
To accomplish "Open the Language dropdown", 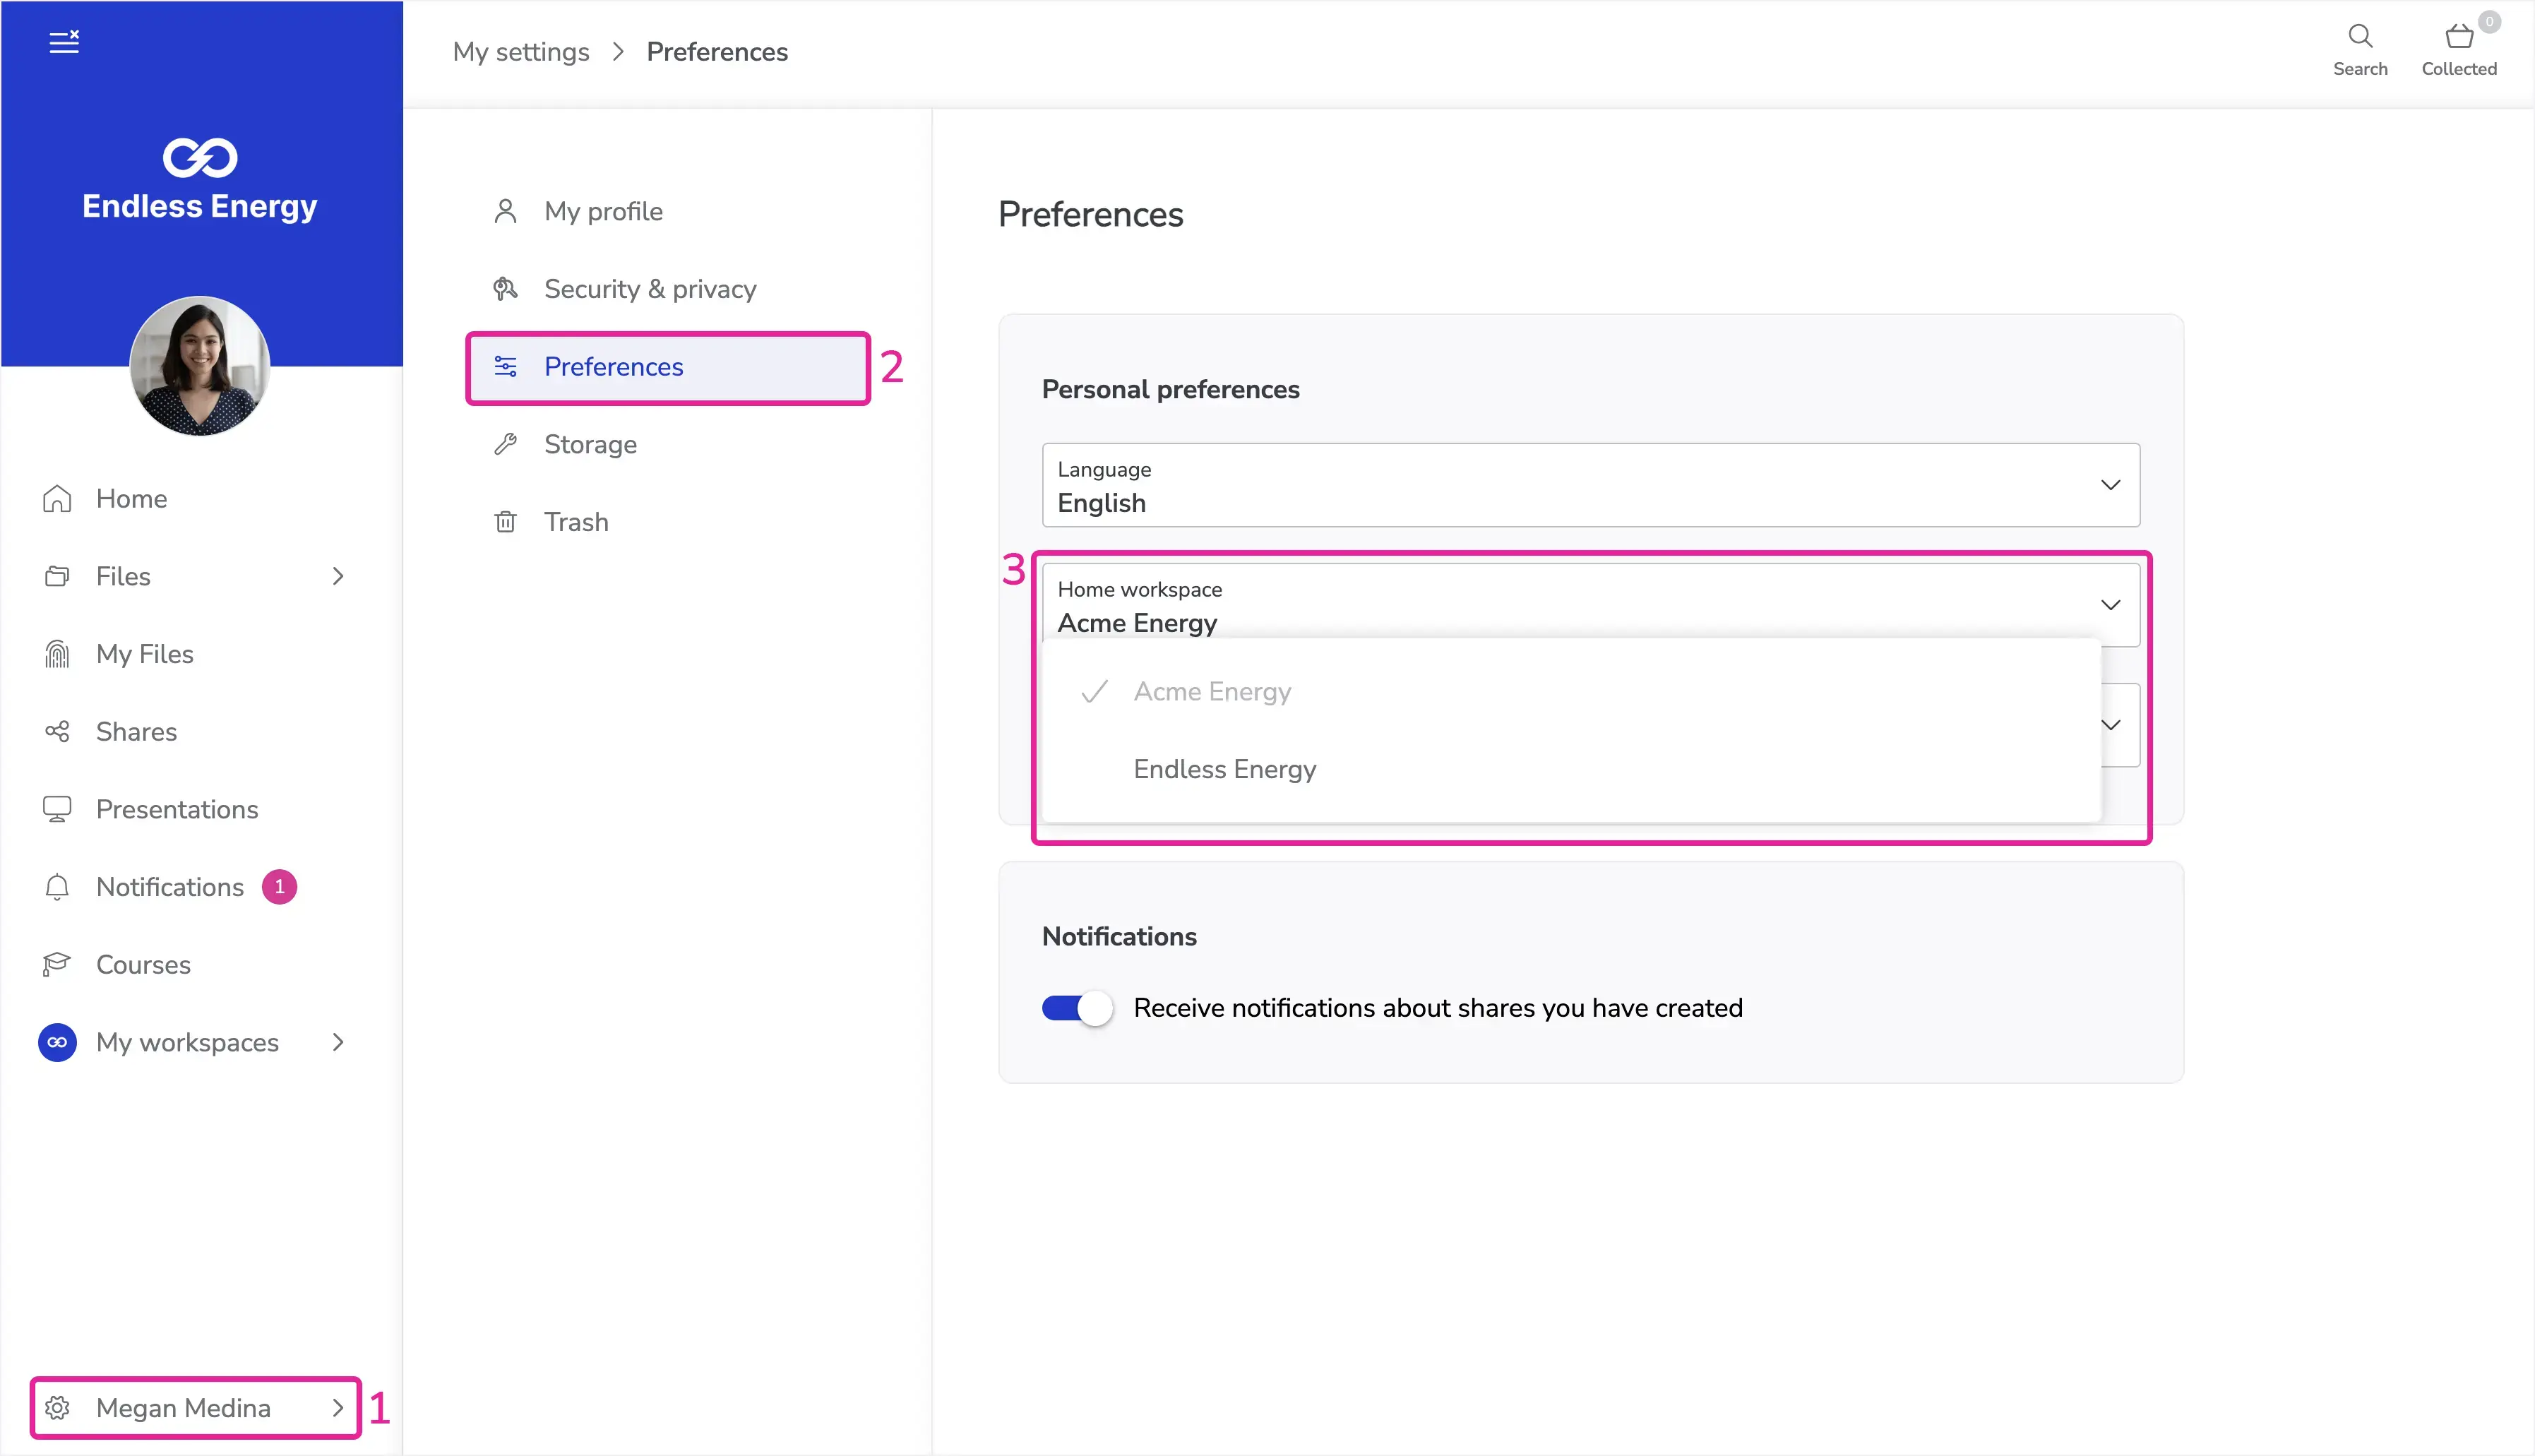I will click(1590, 485).
